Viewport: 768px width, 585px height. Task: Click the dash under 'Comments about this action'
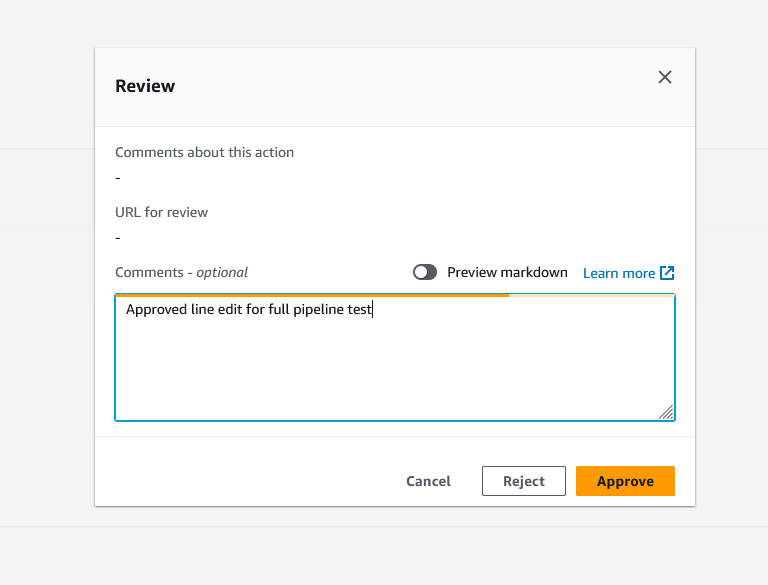tap(118, 178)
